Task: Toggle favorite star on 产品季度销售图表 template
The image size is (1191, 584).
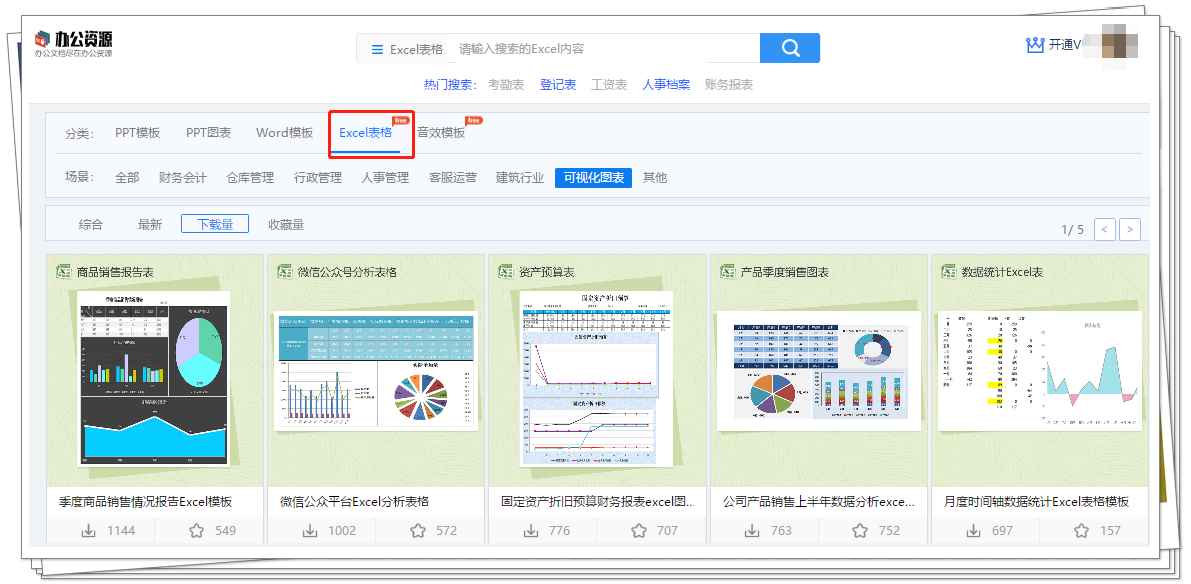Action: [x=858, y=533]
